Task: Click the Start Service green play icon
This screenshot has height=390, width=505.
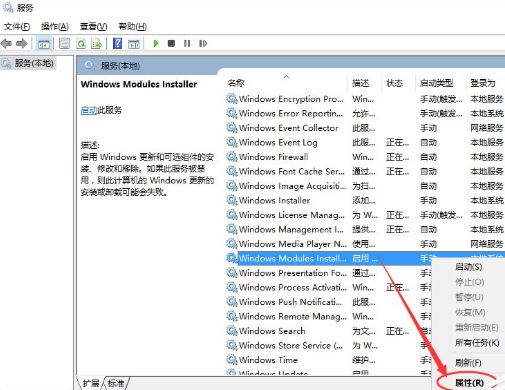Action: coord(155,43)
